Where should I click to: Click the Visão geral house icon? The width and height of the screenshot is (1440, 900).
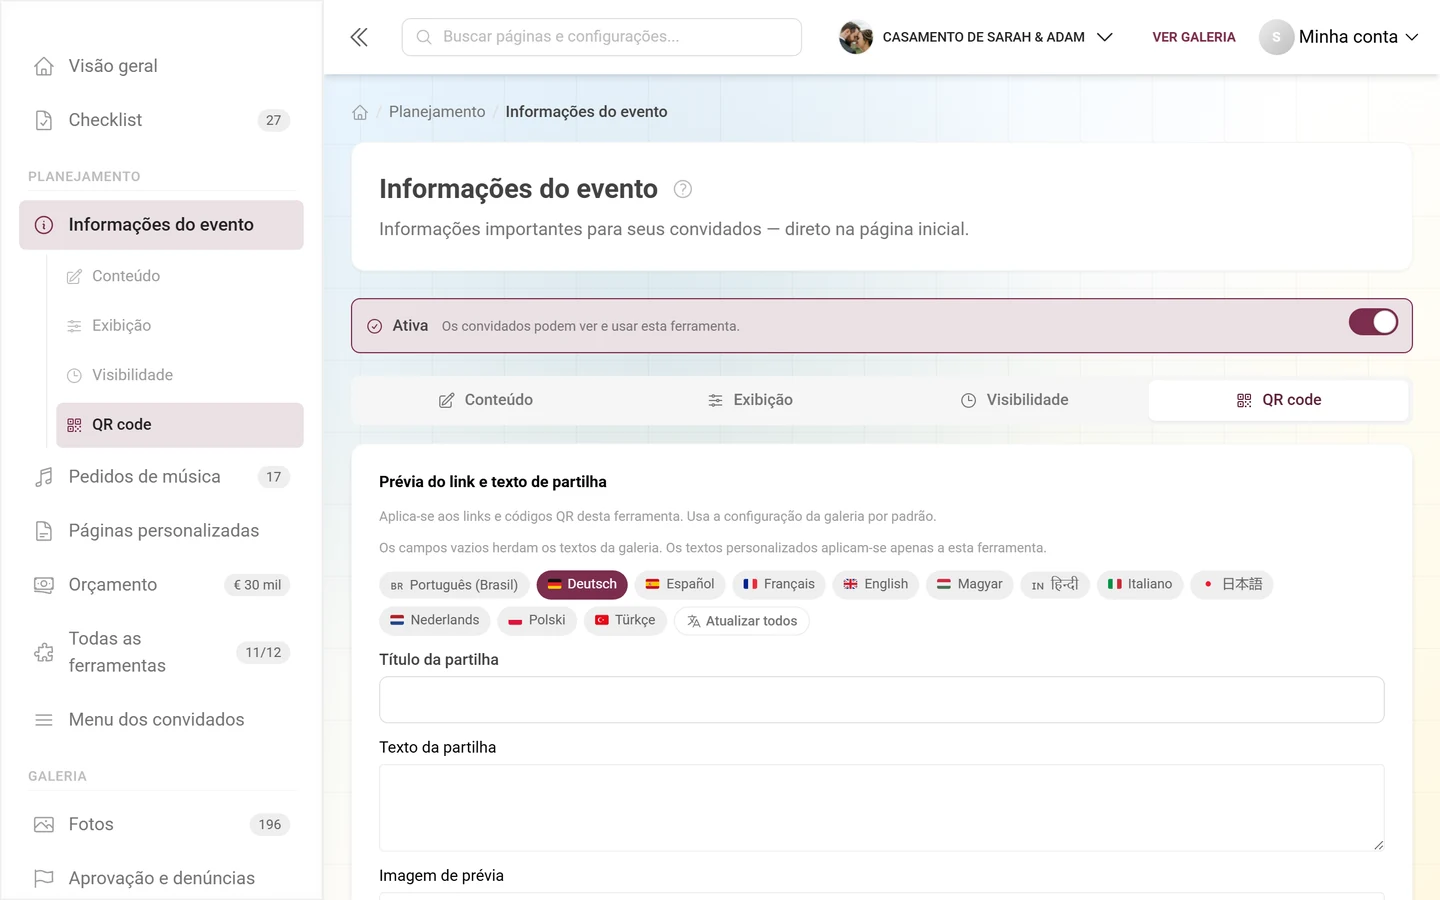44,66
